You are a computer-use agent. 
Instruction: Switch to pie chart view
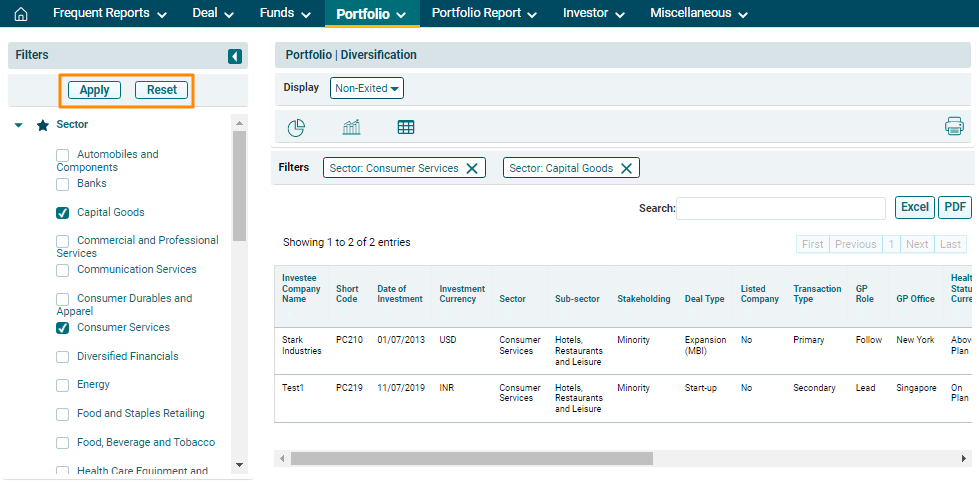(x=296, y=127)
